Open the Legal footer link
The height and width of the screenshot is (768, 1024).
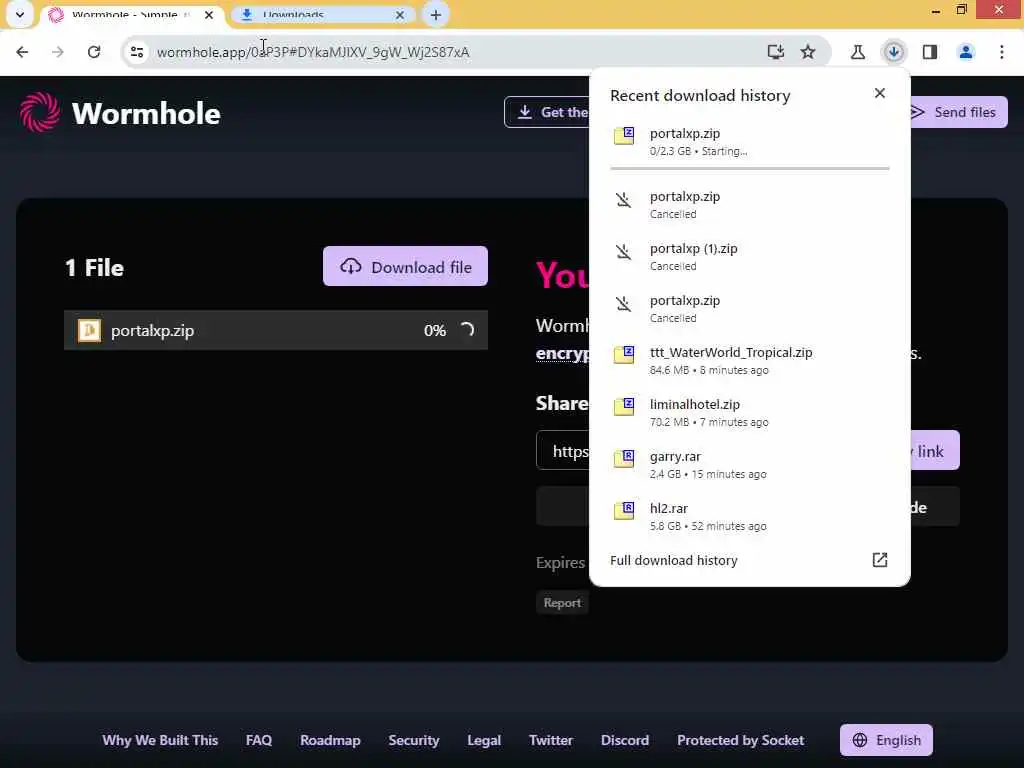[x=484, y=740]
